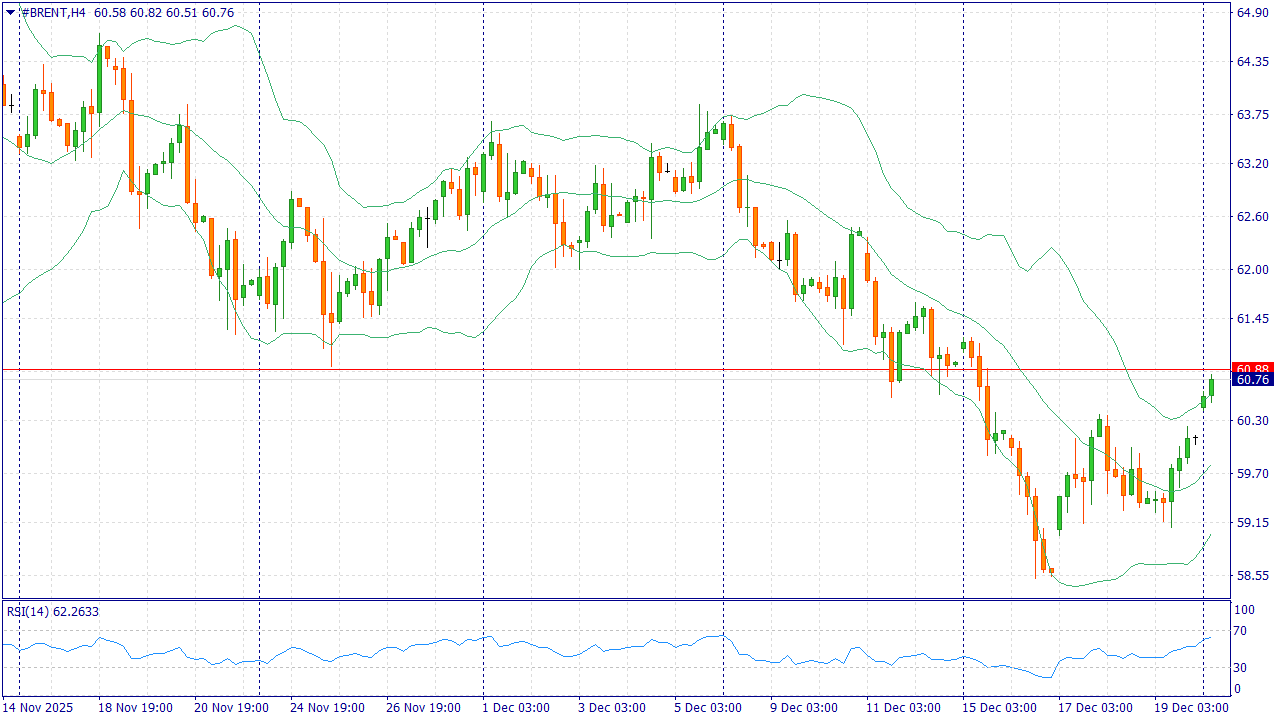The width and height of the screenshot is (1280, 720).
Task: Click the RSI 30 level label
Action: (1239, 667)
